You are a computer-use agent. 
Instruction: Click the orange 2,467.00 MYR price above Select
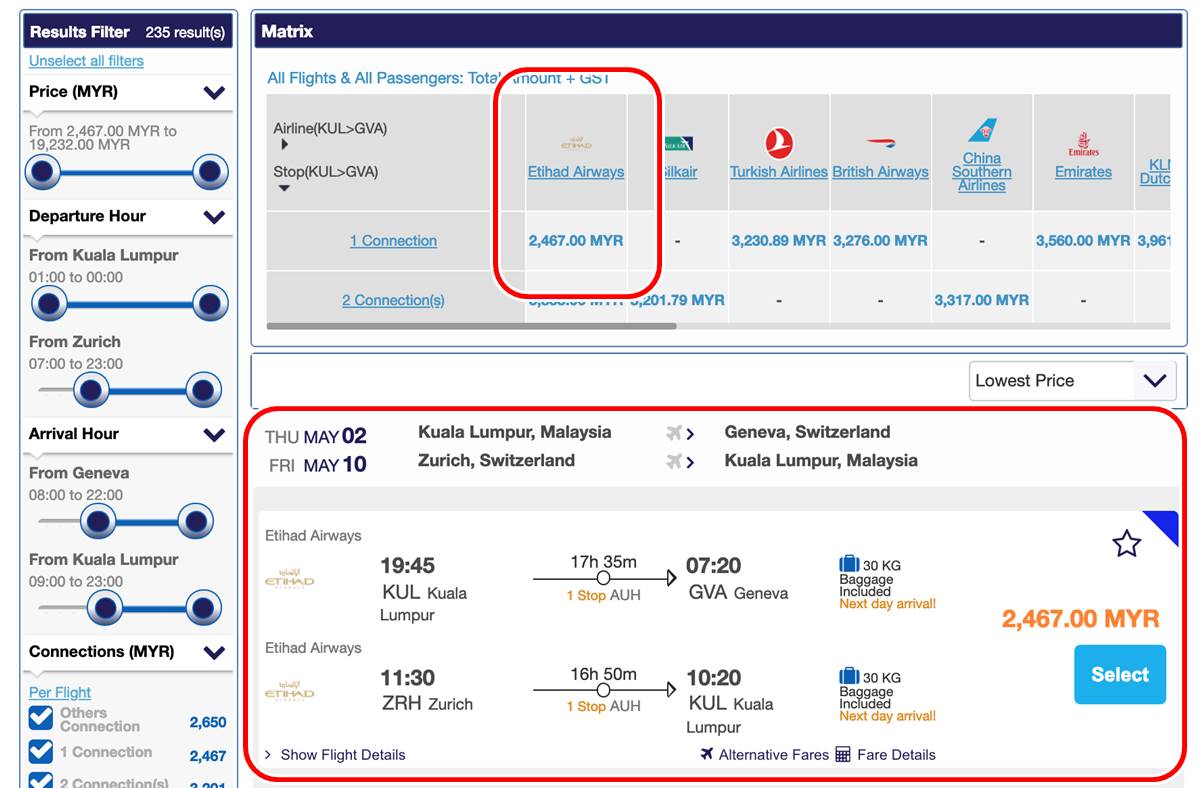pyautogui.click(x=1081, y=619)
